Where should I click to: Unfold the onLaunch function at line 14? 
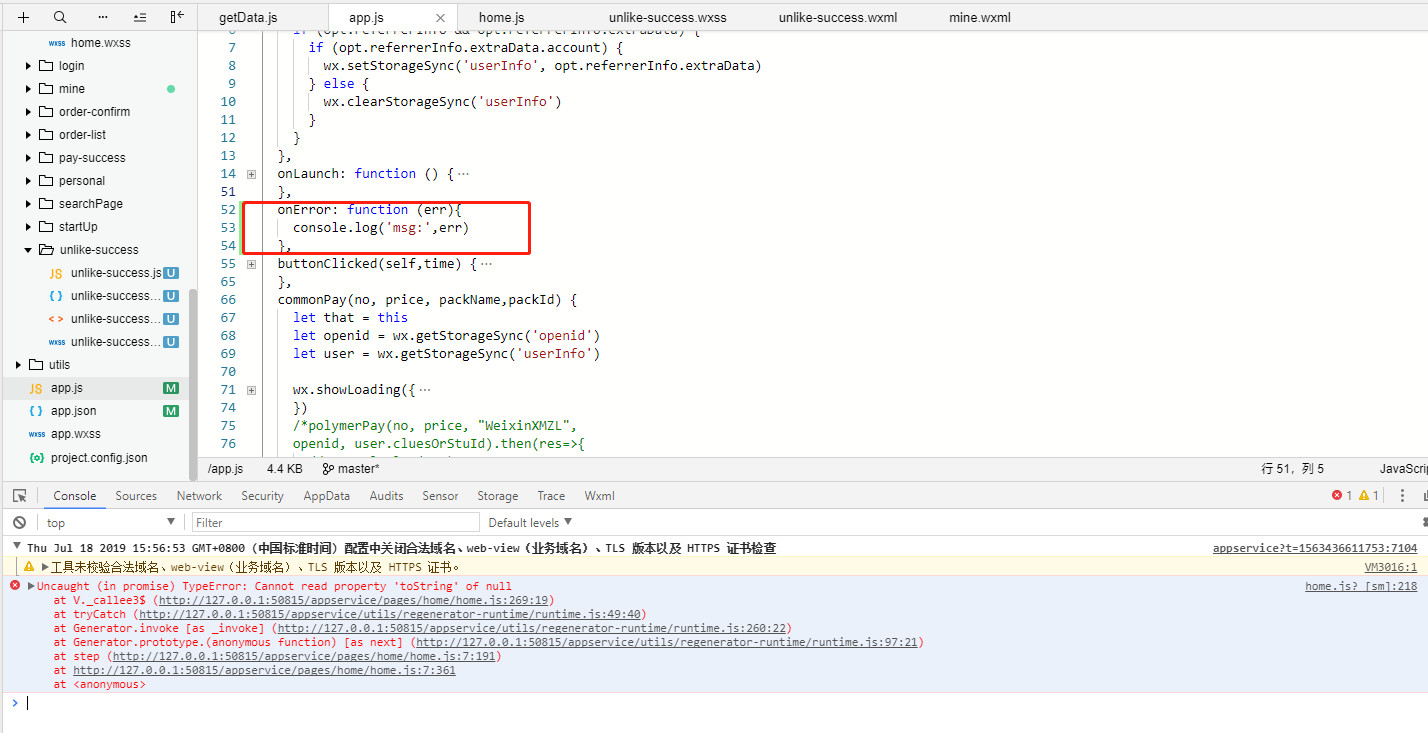point(251,174)
